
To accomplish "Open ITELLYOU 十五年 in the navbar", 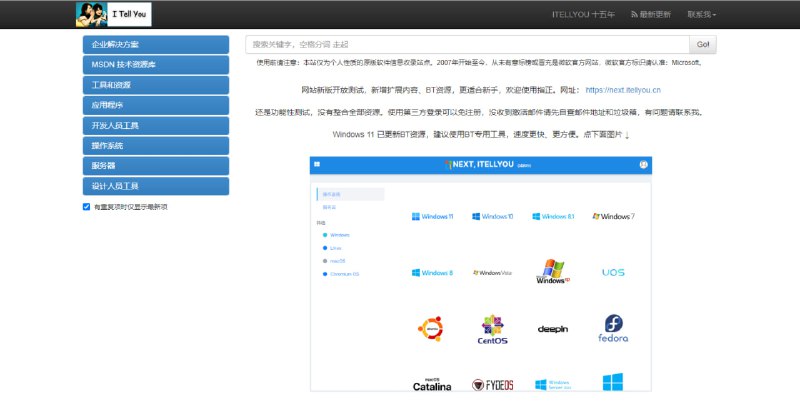I will click(x=583, y=15).
